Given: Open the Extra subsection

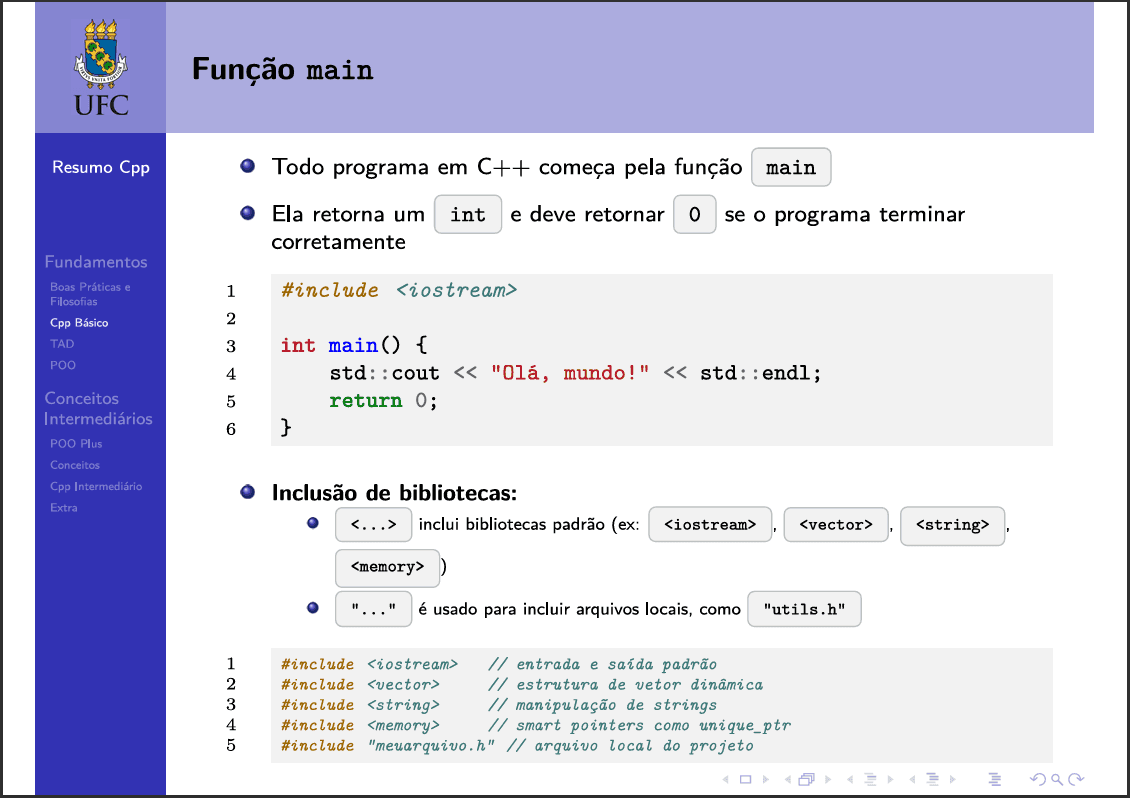Looking at the screenshot, I should (63, 507).
